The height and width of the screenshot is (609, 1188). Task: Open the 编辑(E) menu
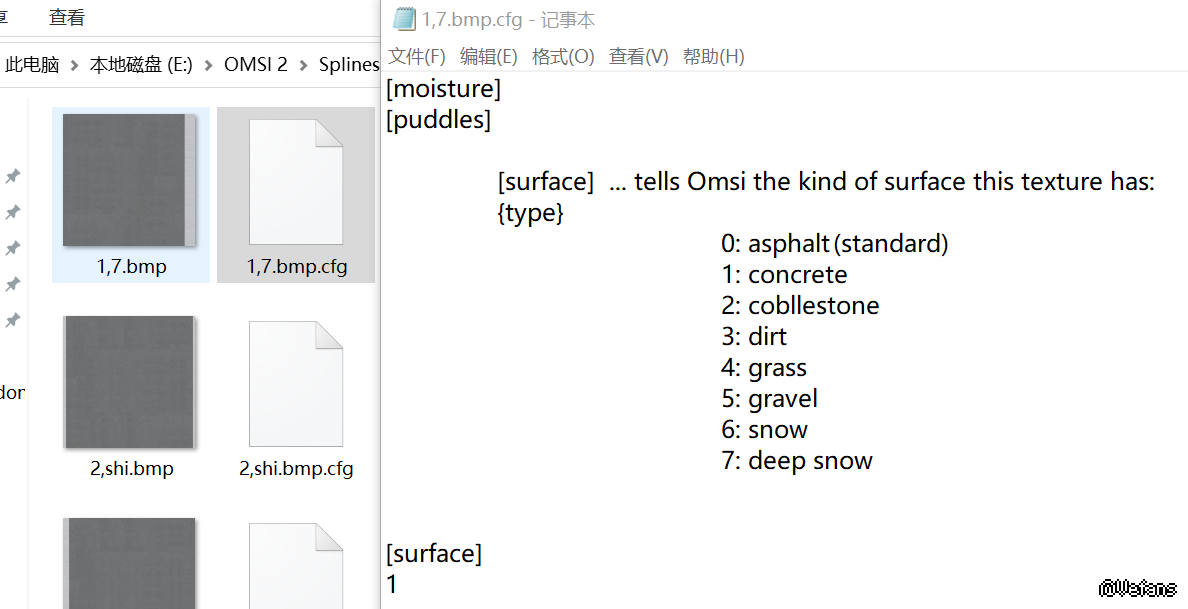(x=489, y=57)
